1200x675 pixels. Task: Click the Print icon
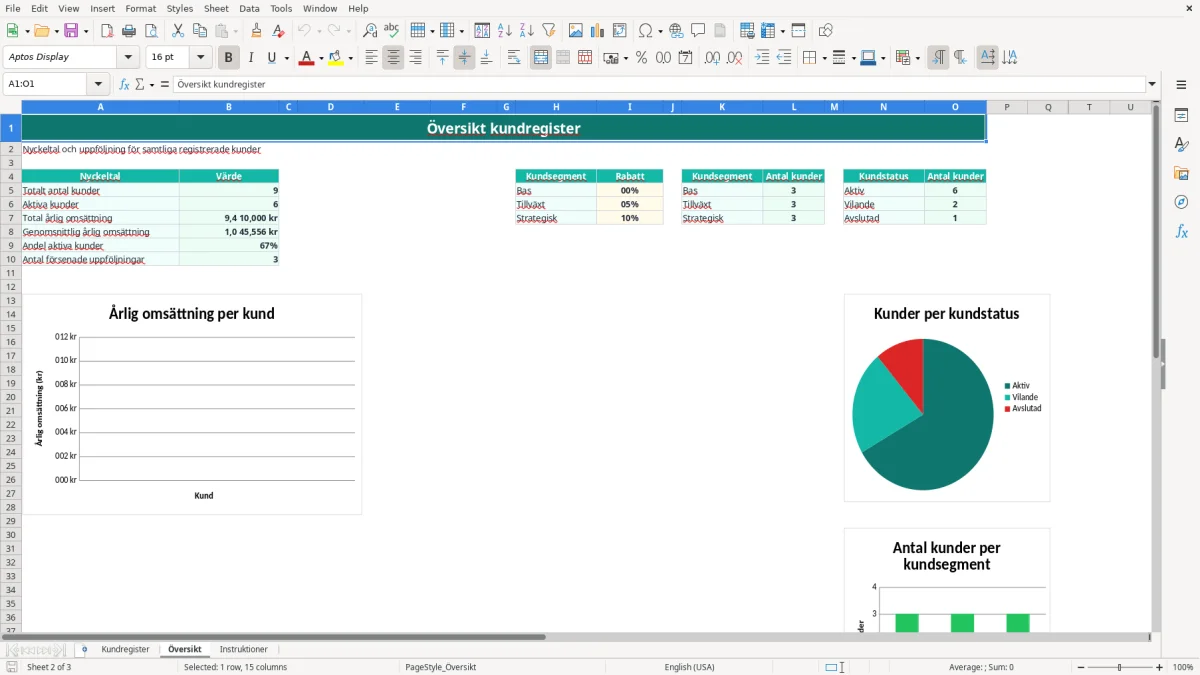pyautogui.click(x=129, y=31)
